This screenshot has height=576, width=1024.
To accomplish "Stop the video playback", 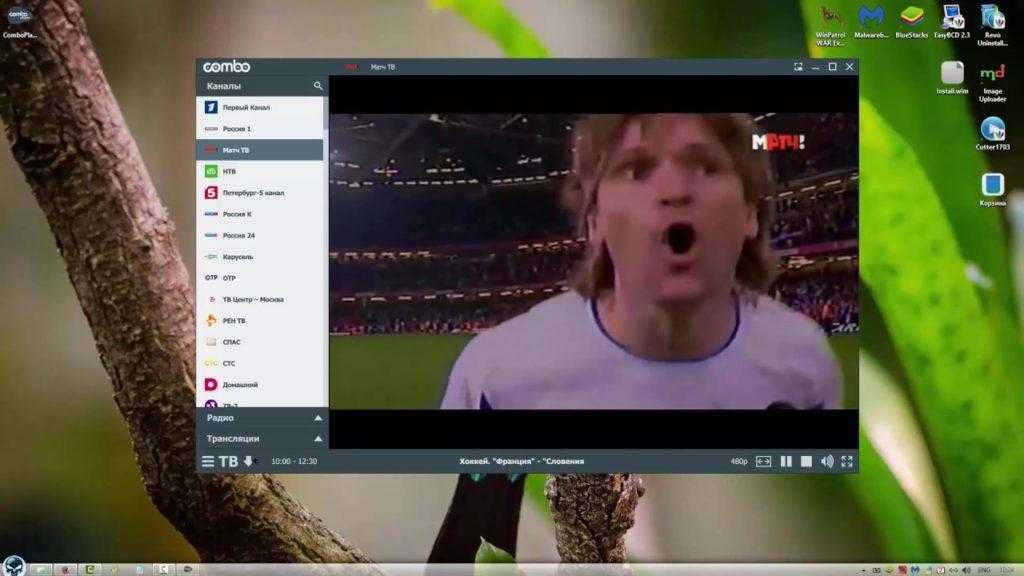I will pyautogui.click(x=806, y=461).
